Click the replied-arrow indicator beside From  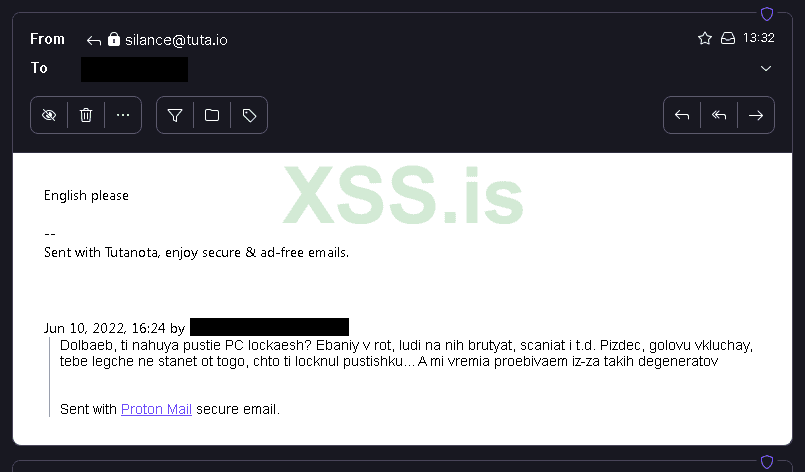94,41
